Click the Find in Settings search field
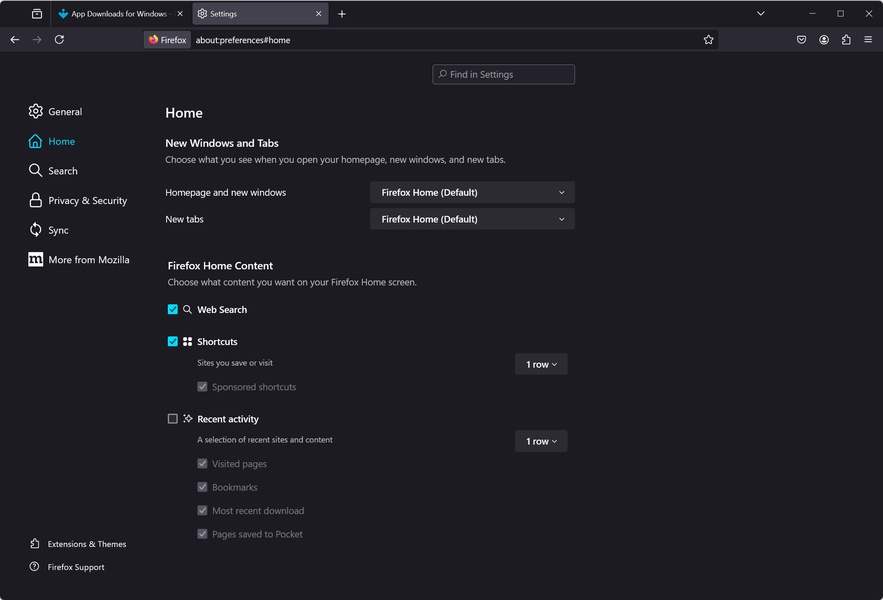Image resolution: width=883 pixels, height=600 pixels. tap(504, 74)
